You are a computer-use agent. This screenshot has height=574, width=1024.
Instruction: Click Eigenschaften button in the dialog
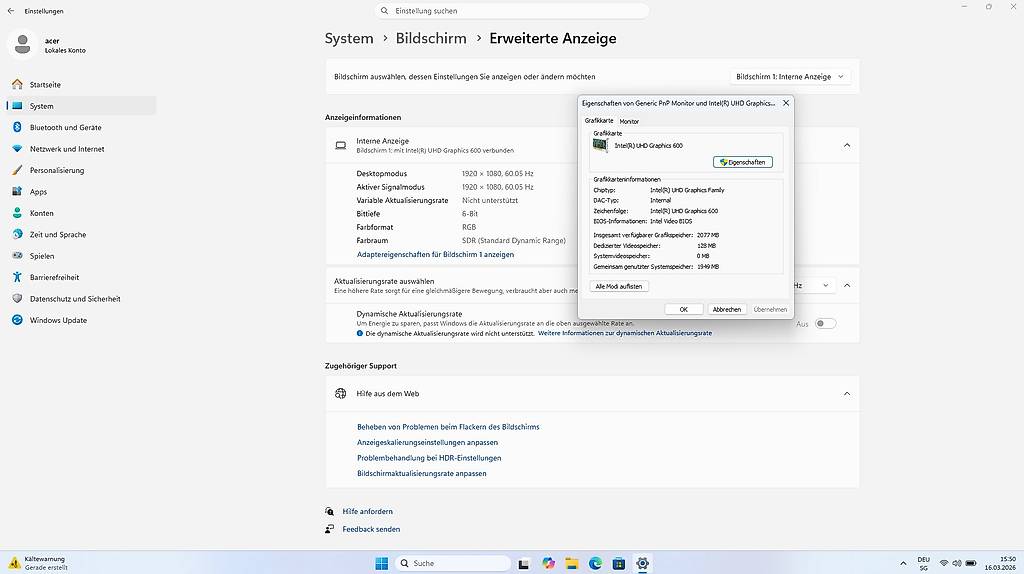[743, 162]
